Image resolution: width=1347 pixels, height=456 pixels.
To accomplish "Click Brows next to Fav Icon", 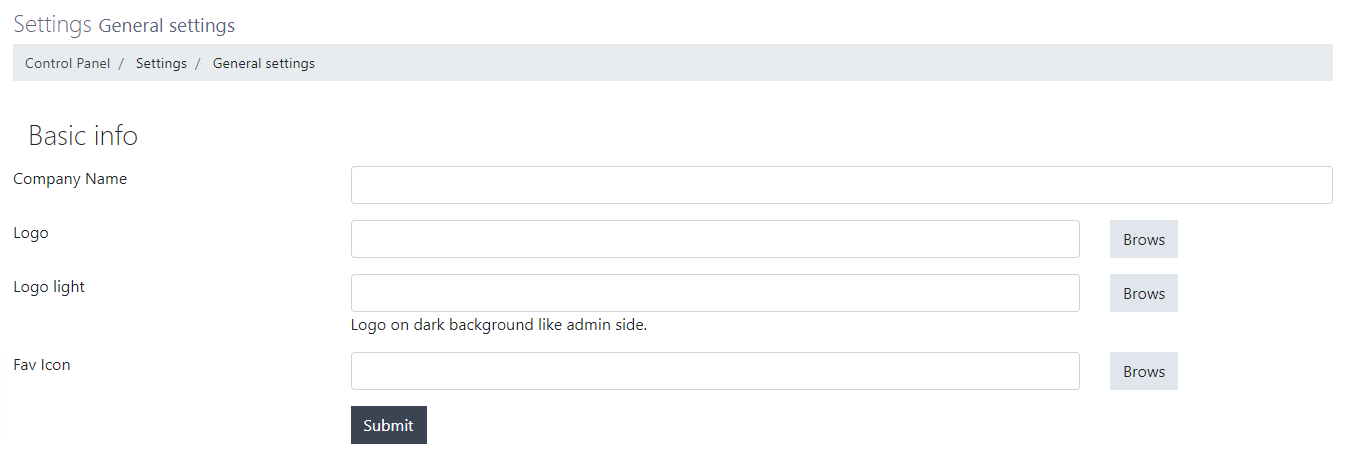I will 1143,371.
